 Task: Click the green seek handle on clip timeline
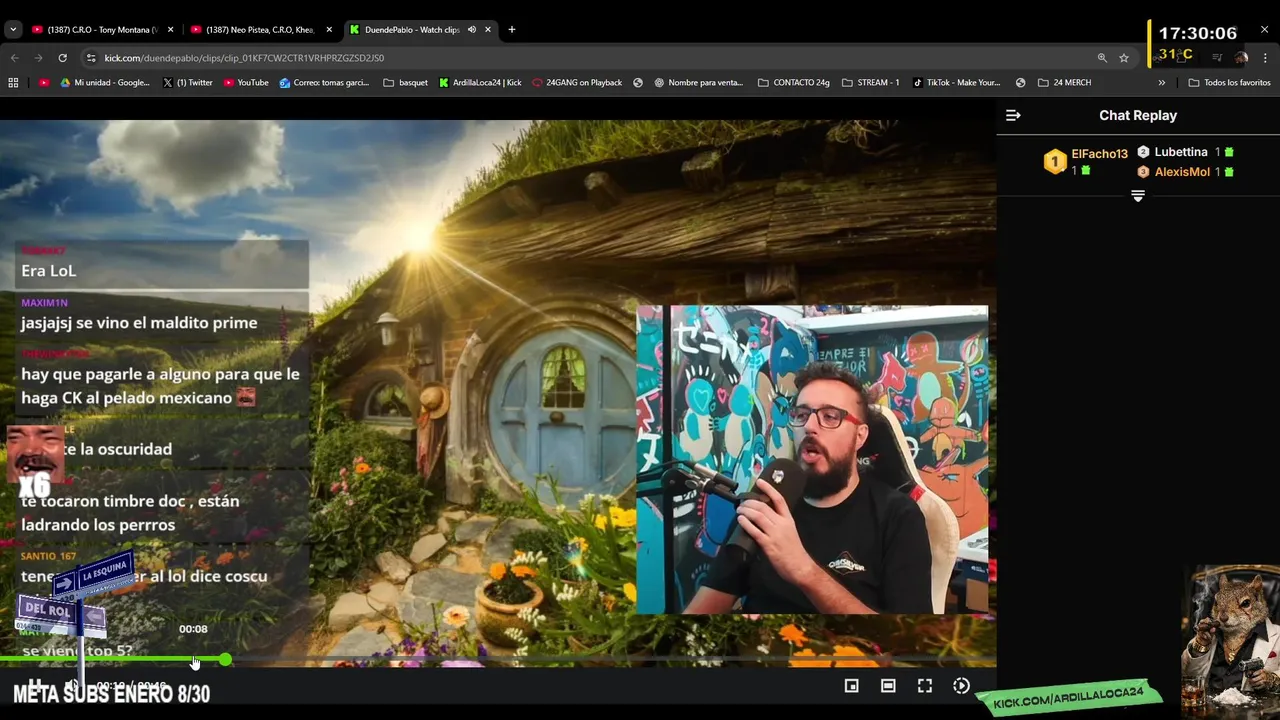coord(225,660)
